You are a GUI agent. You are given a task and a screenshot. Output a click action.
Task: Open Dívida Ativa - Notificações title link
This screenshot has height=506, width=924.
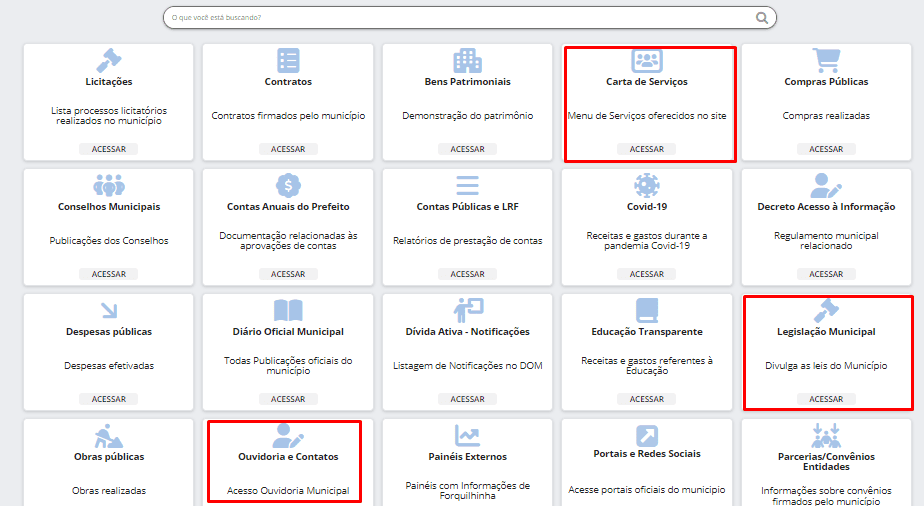pyautogui.click(x=467, y=332)
